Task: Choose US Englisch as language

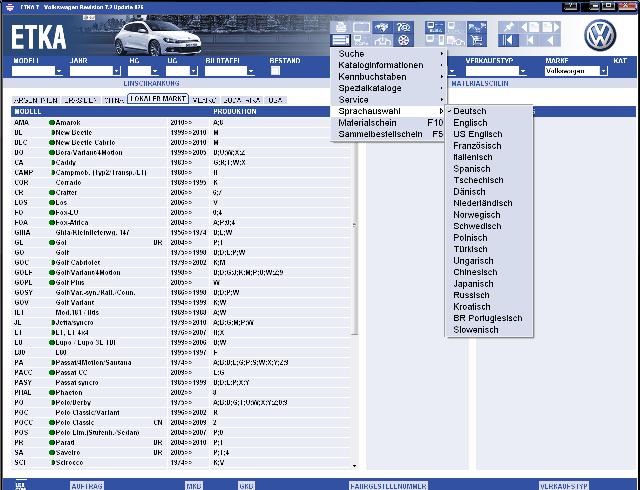Action: click(x=489, y=134)
